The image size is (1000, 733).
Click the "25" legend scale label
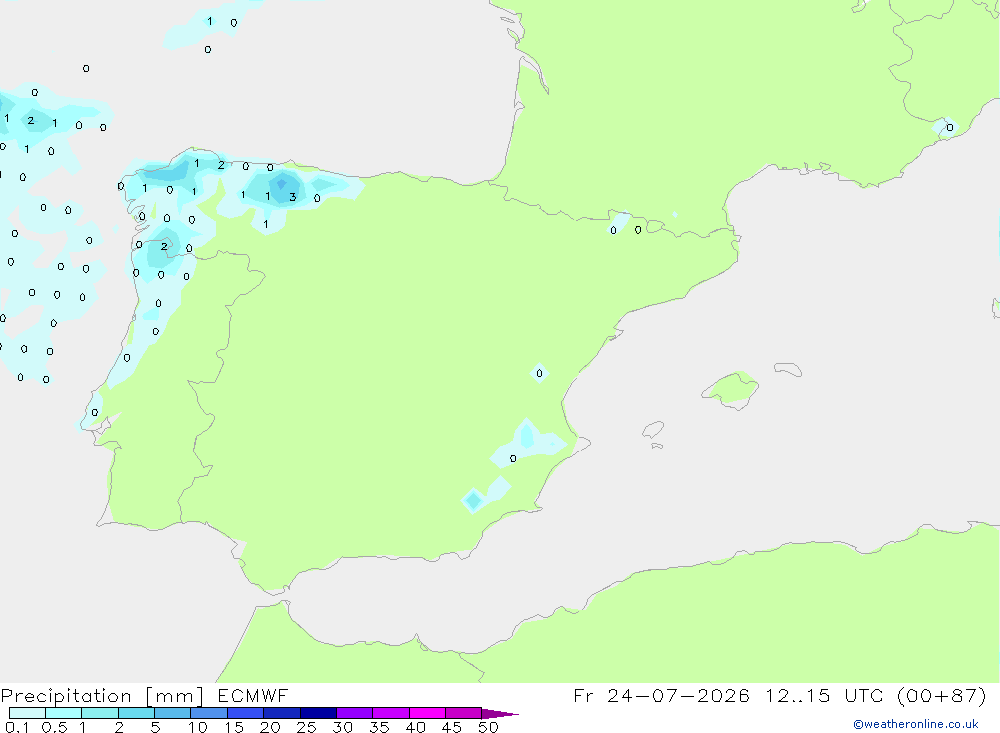(x=307, y=727)
